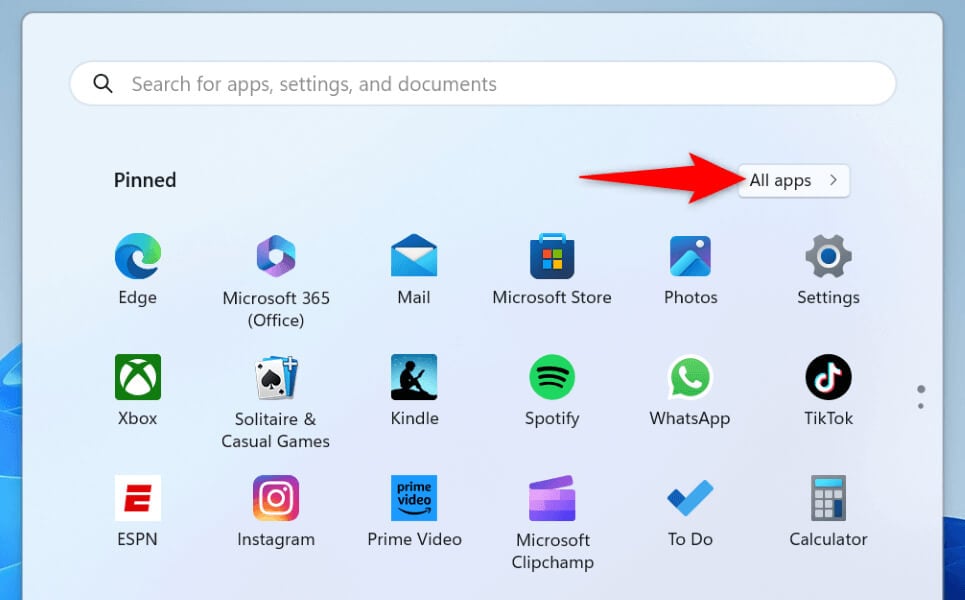This screenshot has height=600, width=965.
Task: Open the Microsoft Store icon
Action: tap(552, 256)
